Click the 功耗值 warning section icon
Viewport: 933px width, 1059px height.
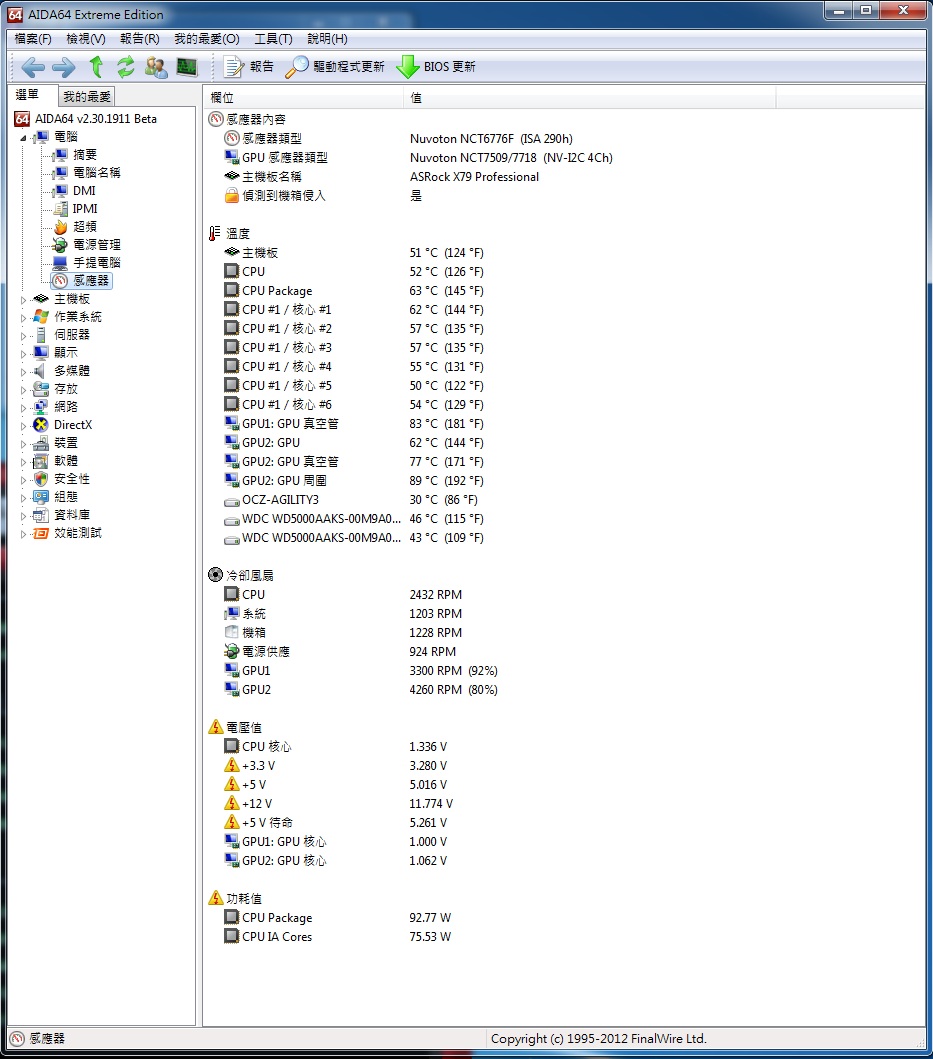click(x=216, y=898)
